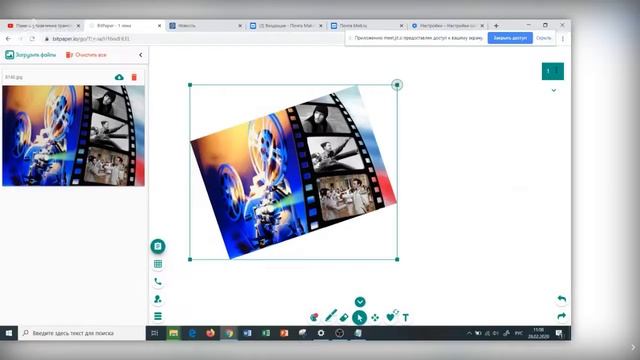Click the rotation handle of selected image
This screenshot has width=640, height=360.
tap(397, 85)
